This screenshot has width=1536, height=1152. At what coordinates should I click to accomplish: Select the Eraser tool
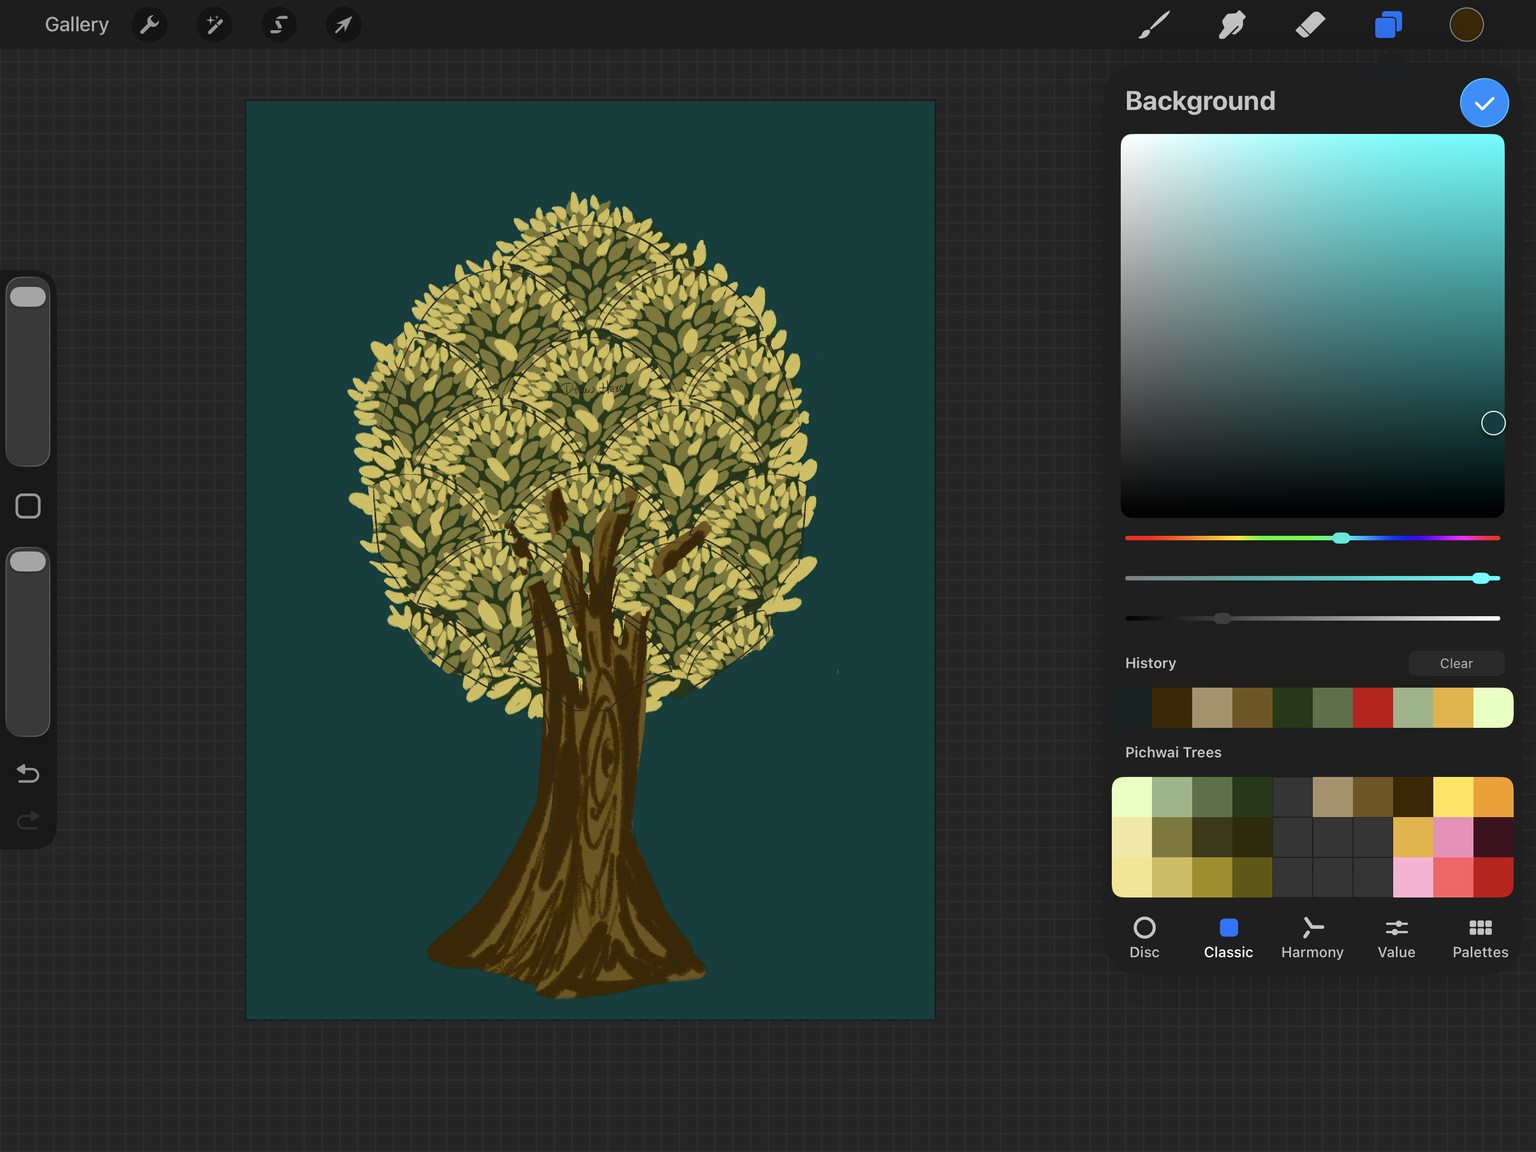(x=1310, y=25)
